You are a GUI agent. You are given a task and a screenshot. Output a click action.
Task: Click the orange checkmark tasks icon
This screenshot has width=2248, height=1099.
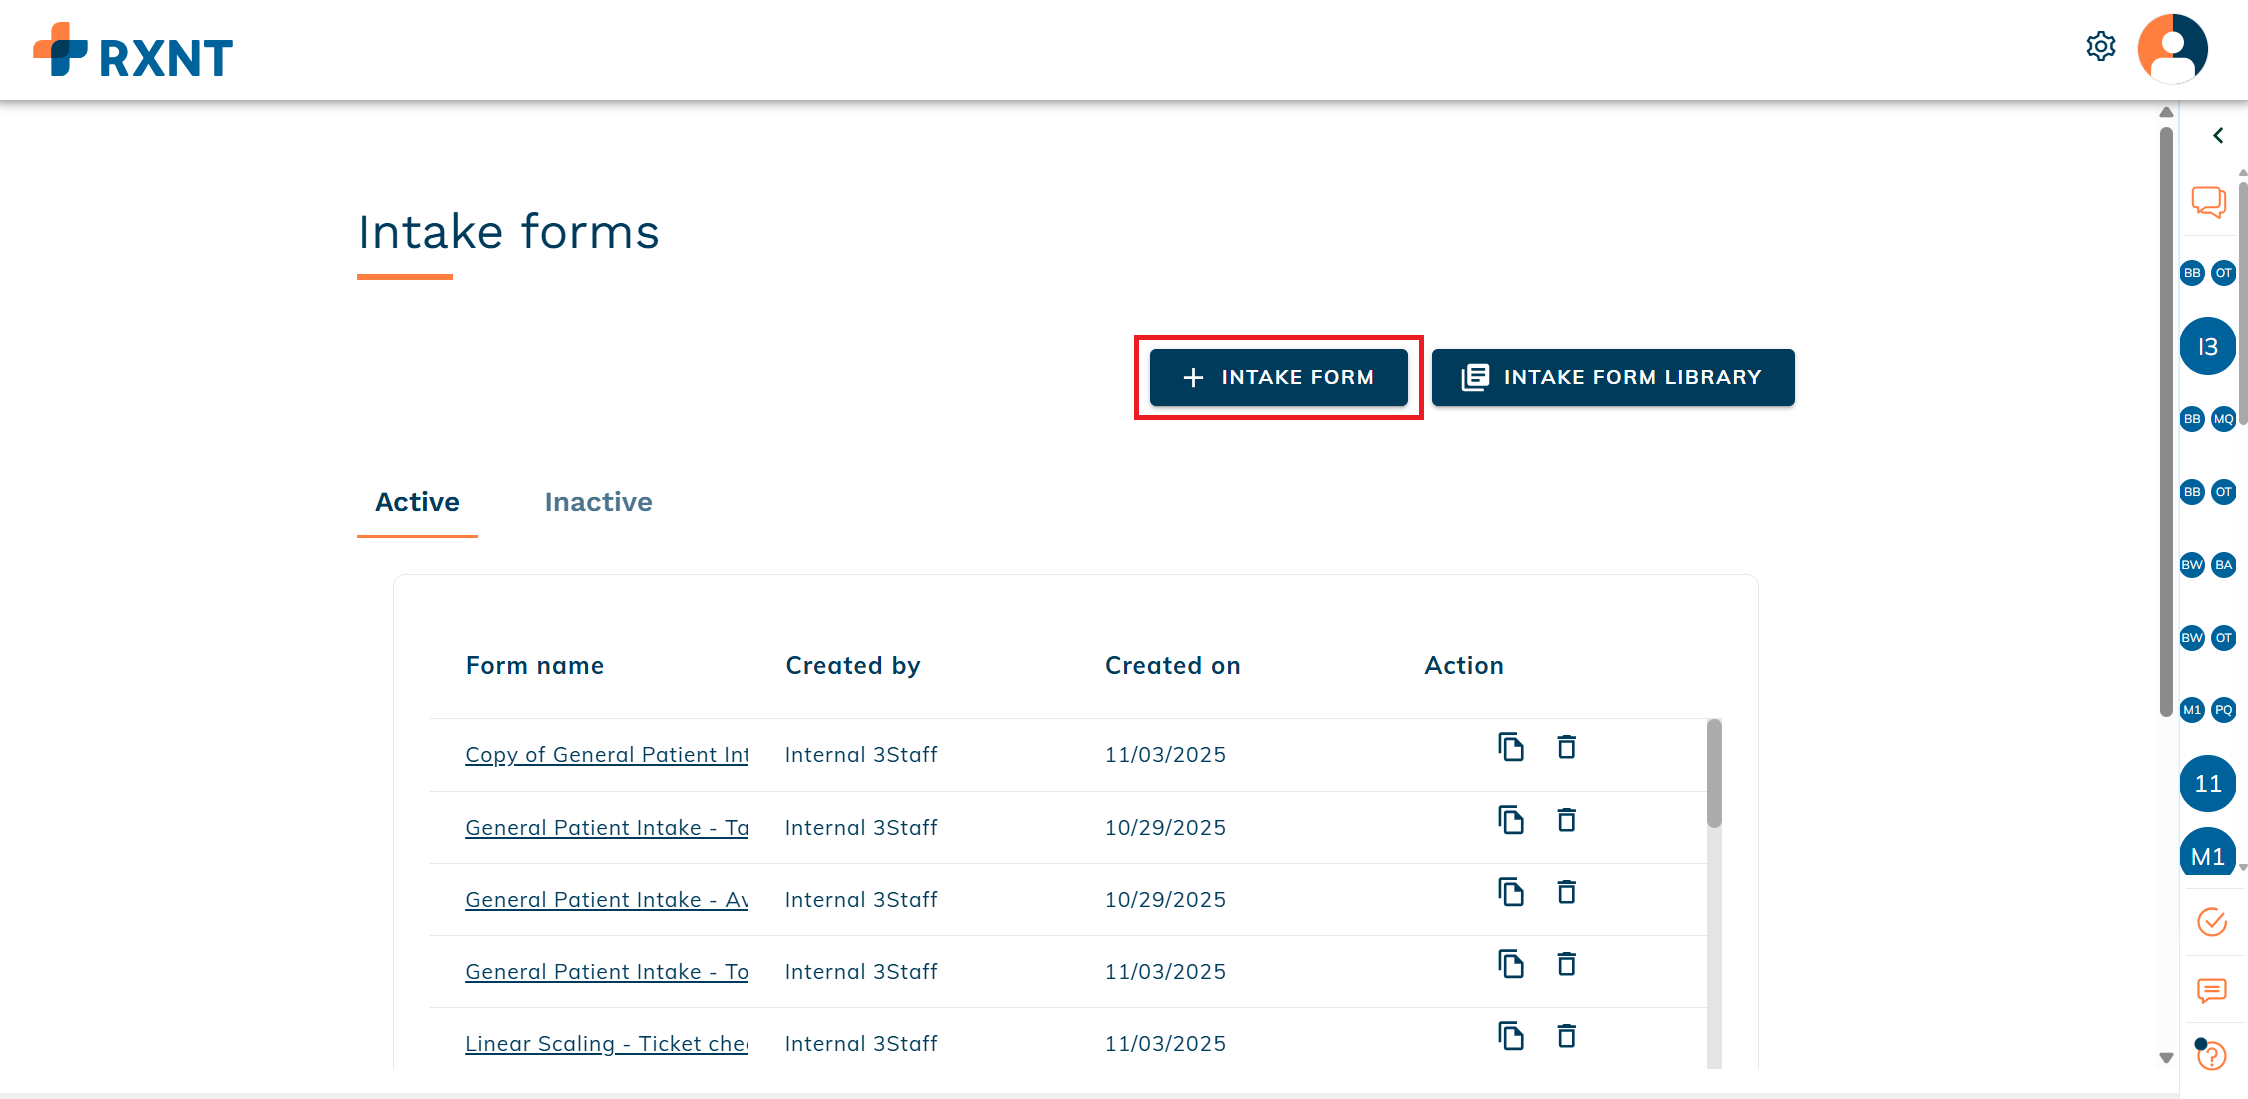(x=2211, y=921)
